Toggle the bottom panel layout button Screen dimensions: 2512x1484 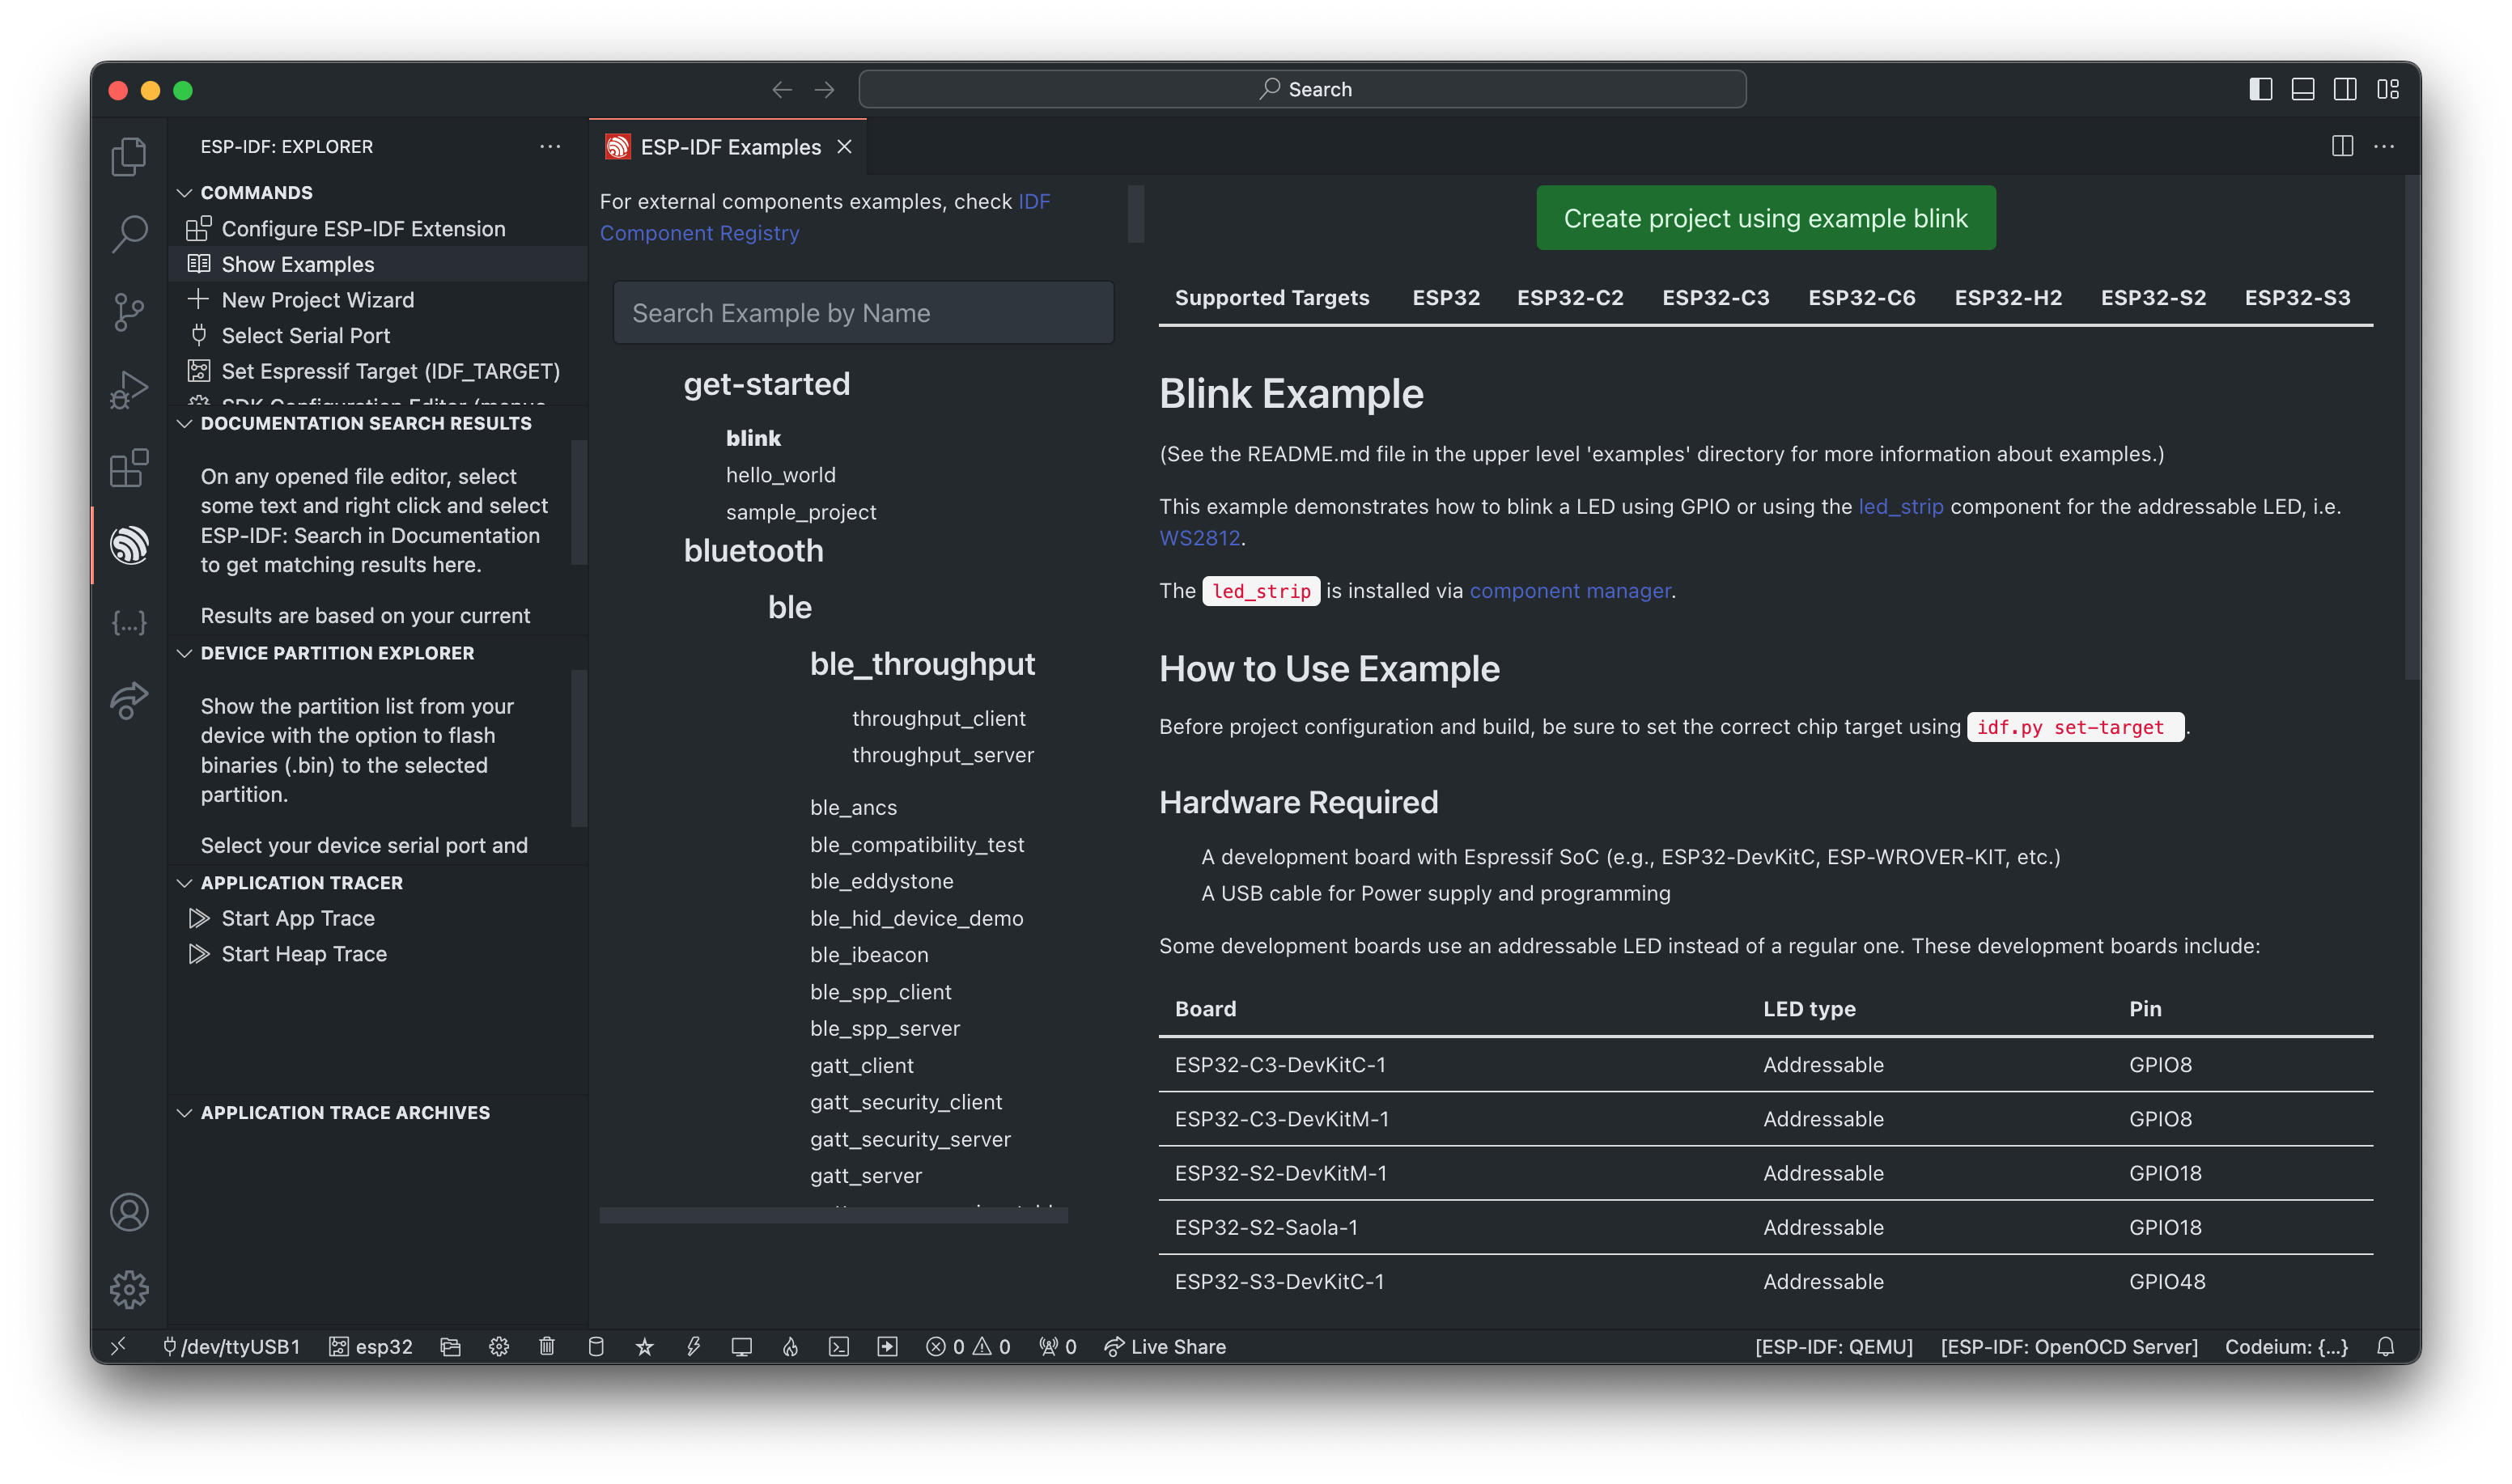[2302, 89]
